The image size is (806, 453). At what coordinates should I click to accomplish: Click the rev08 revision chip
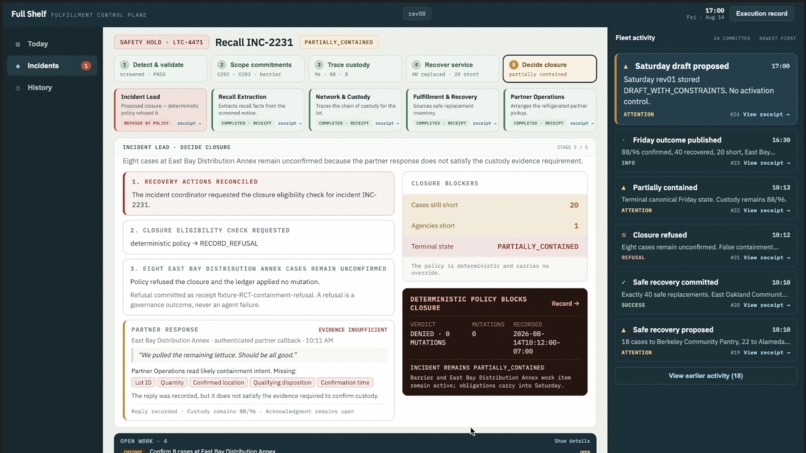417,14
